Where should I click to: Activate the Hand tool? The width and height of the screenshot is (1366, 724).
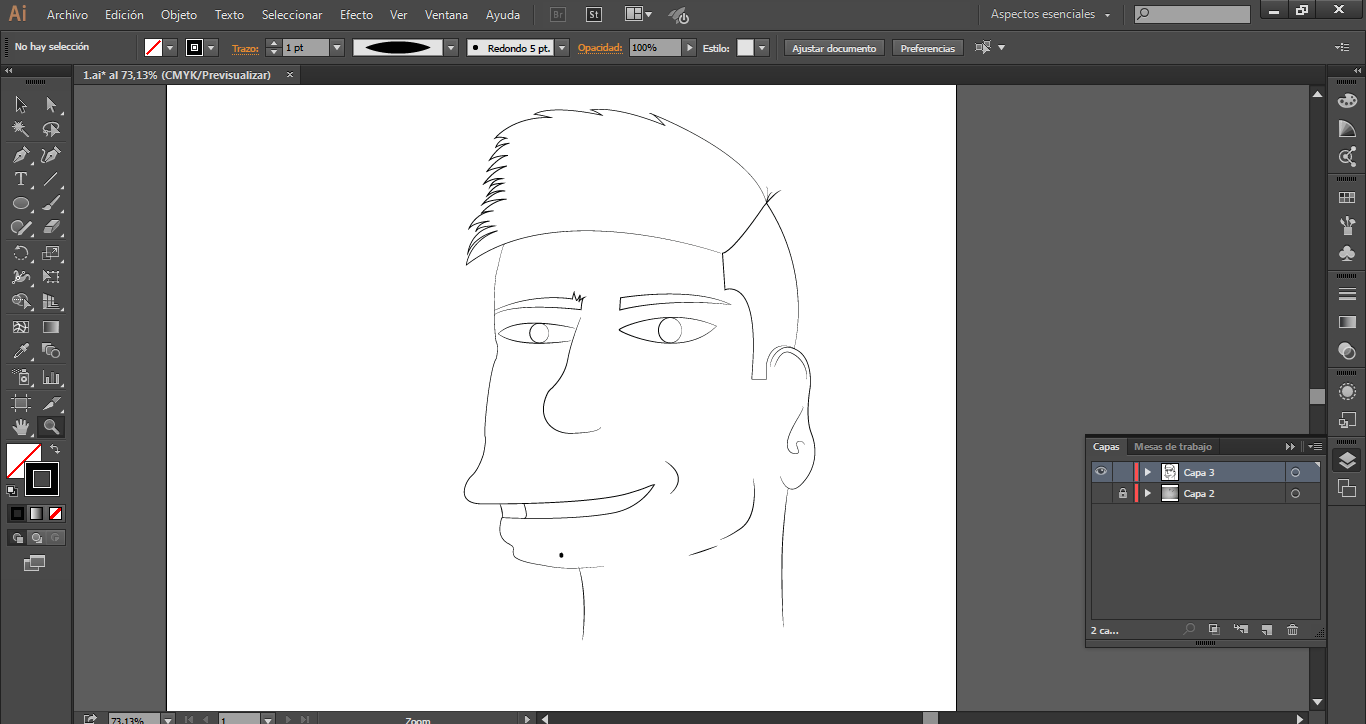(20, 427)
